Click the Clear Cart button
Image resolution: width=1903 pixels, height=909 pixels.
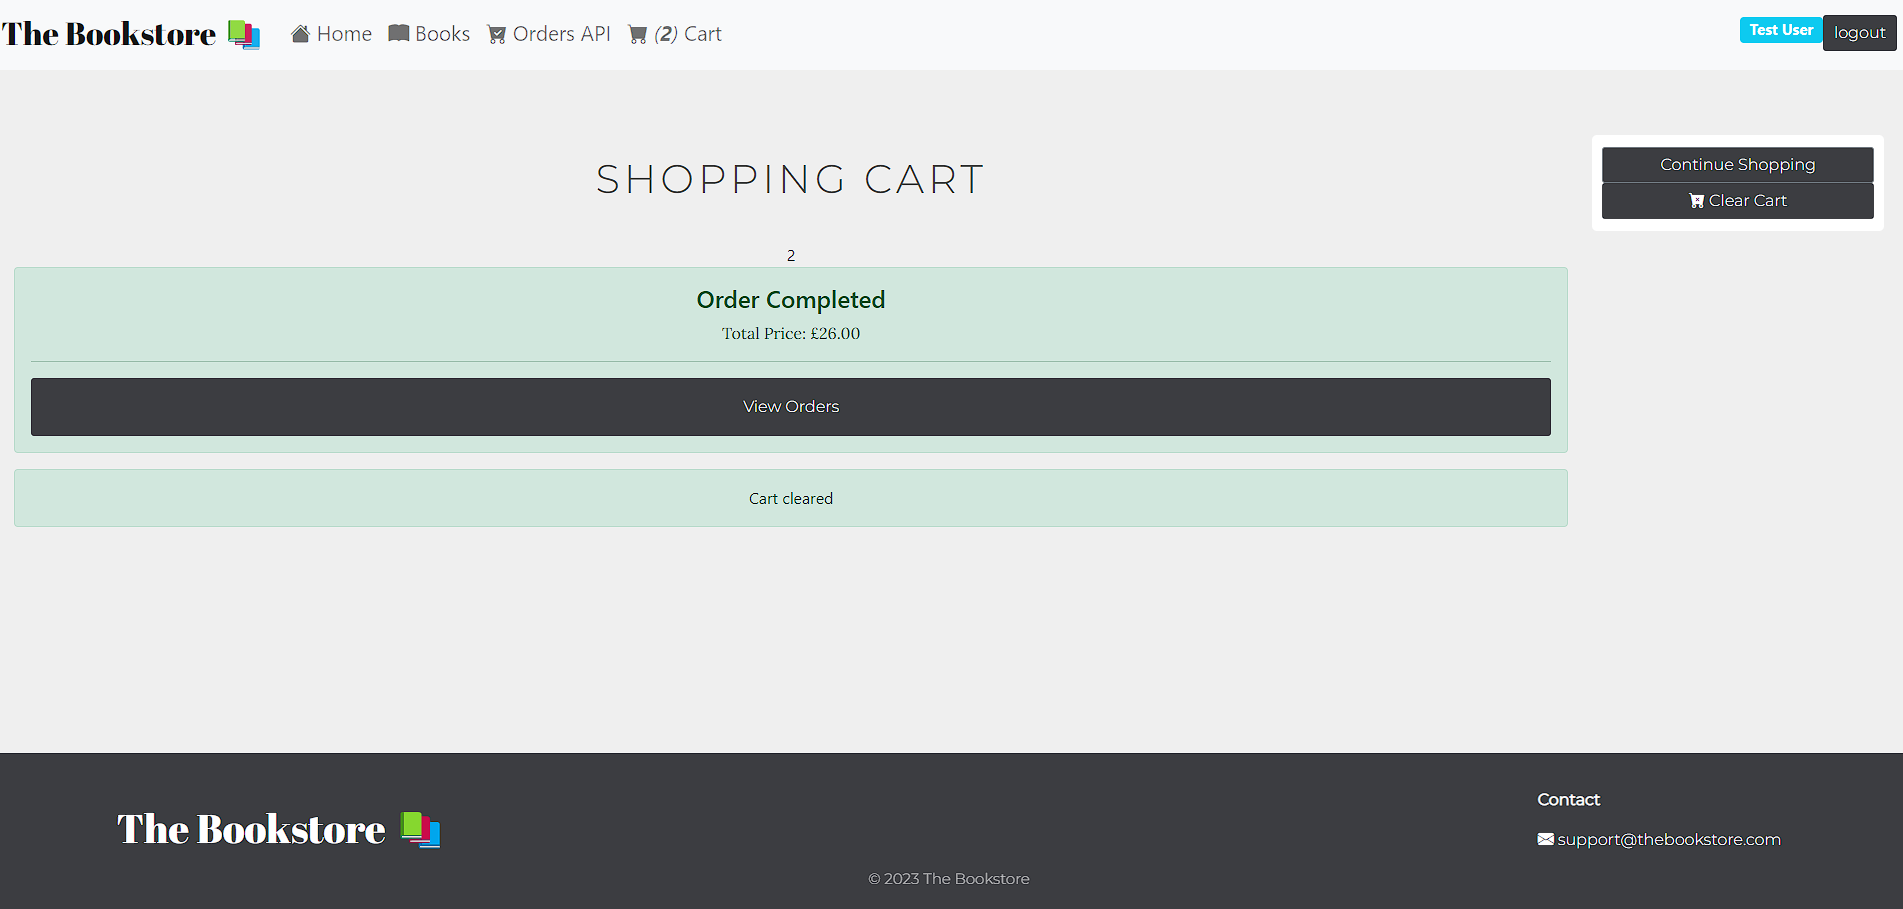coord(1738,201)
